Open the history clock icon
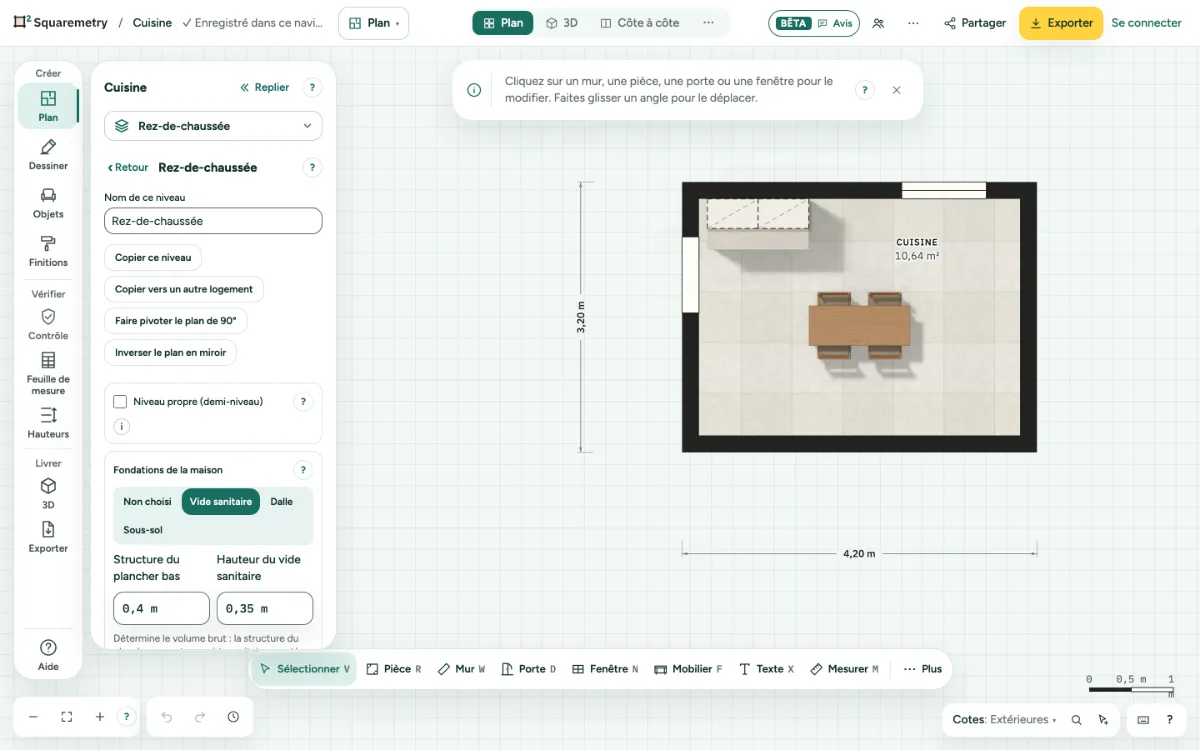 click(233, 717)
